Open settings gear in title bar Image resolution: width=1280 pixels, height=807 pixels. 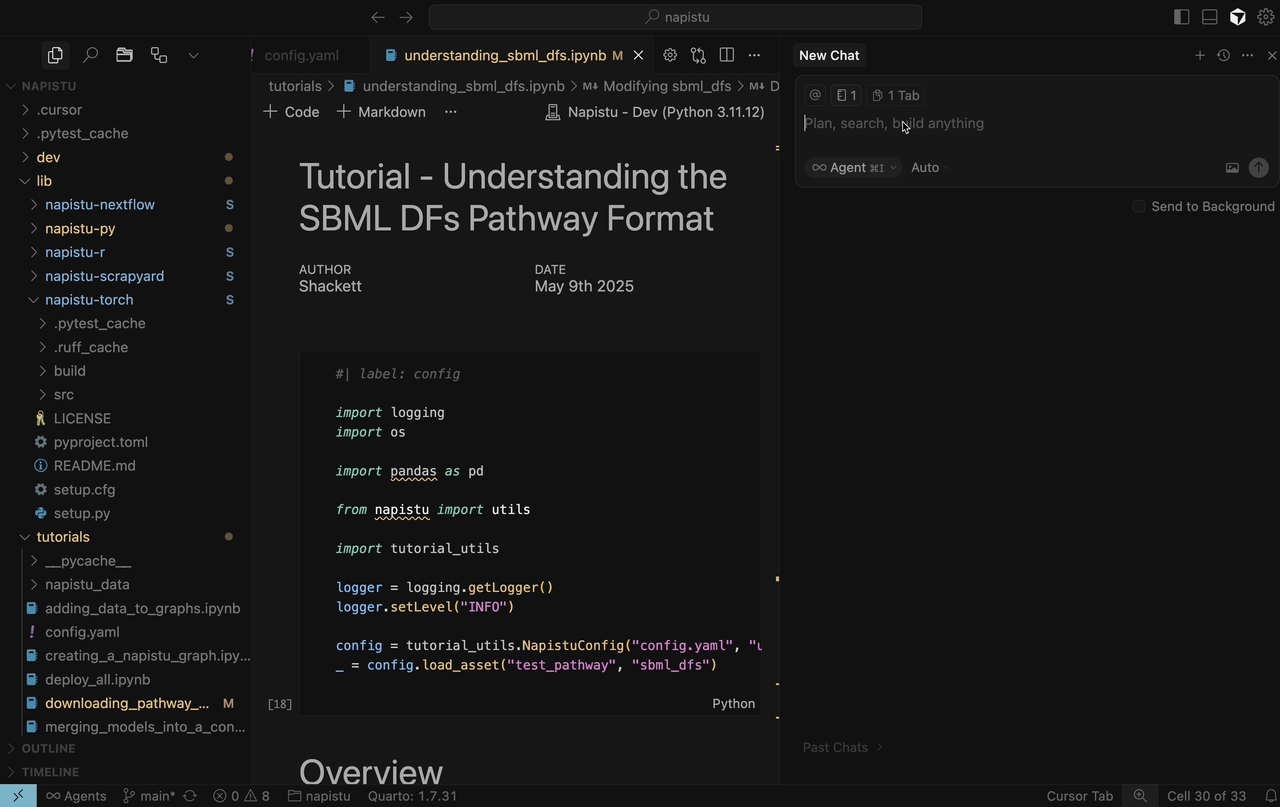(x=1266, y=17)
